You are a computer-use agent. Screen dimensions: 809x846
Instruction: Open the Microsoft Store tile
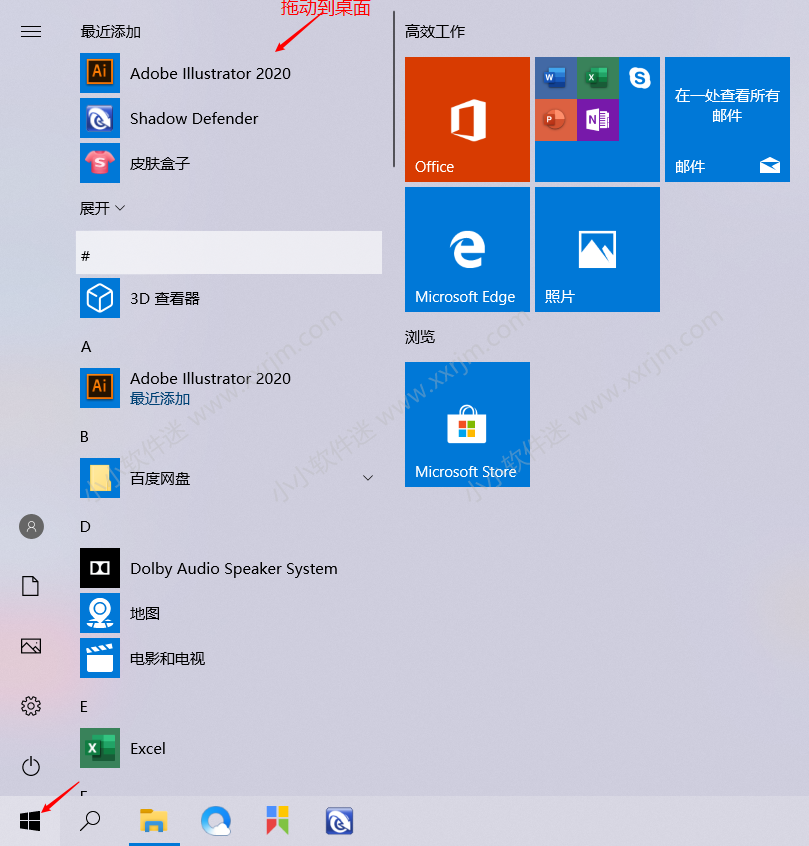467,425
